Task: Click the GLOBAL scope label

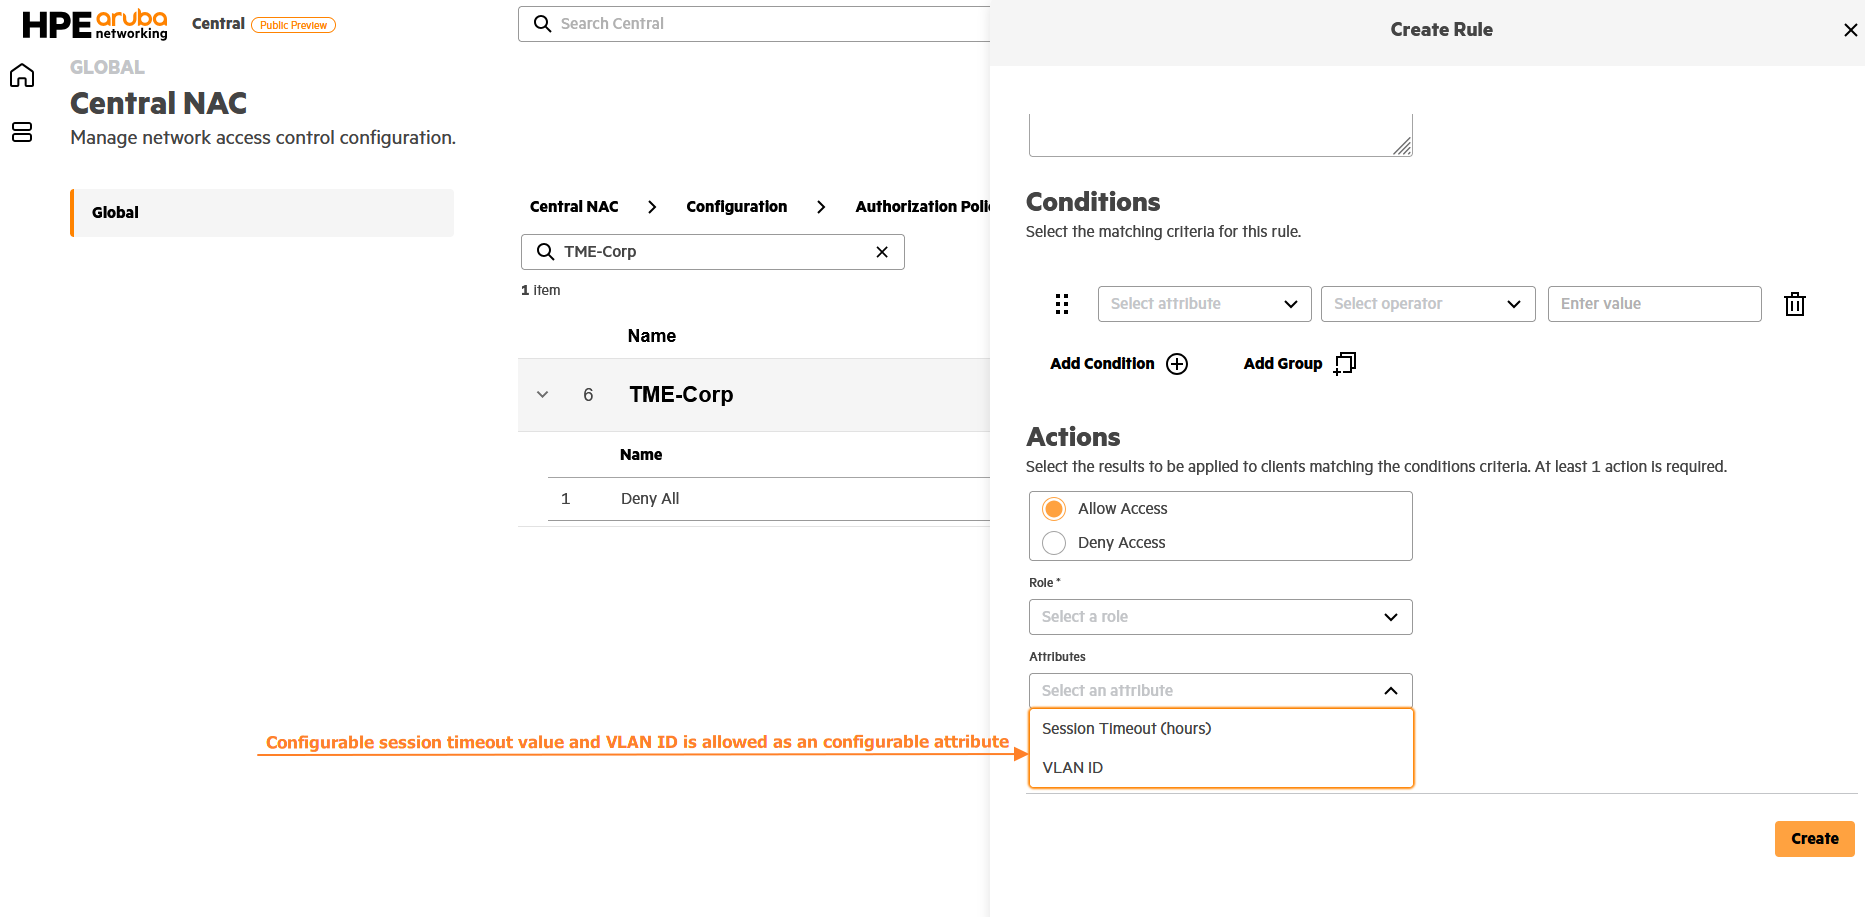Action: pos(107,68)
